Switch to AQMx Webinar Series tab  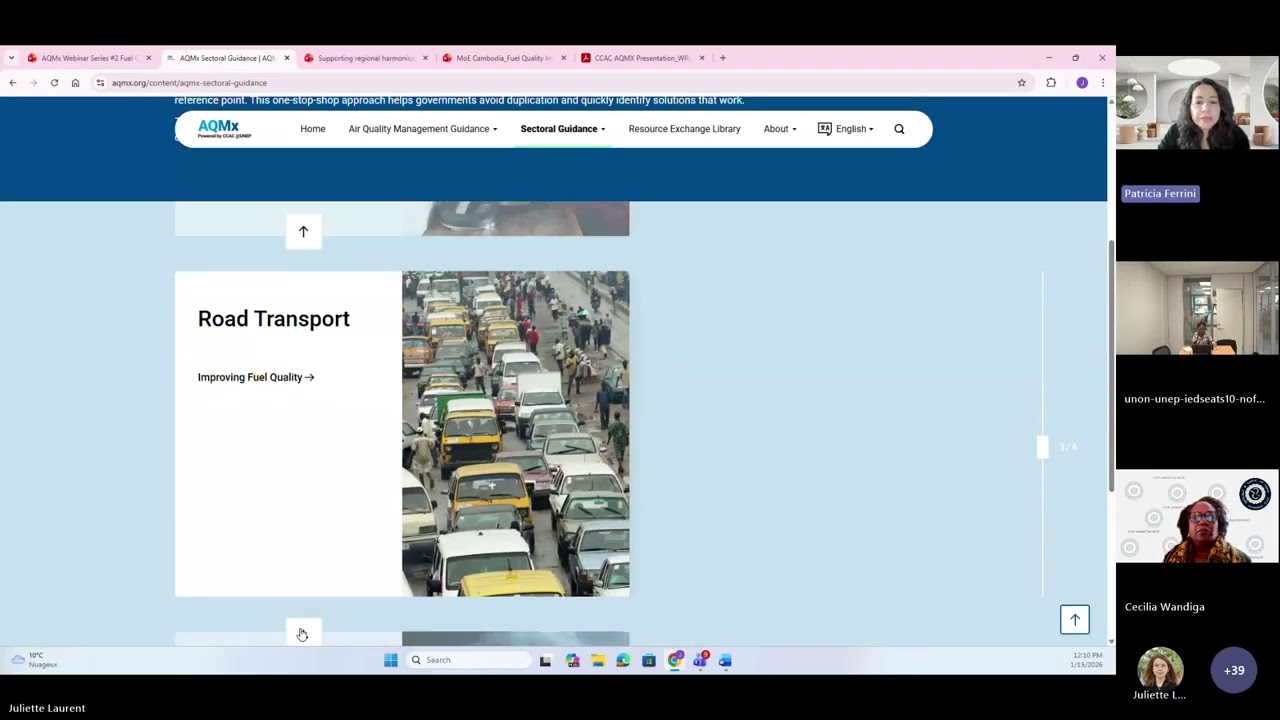point(87,58)
